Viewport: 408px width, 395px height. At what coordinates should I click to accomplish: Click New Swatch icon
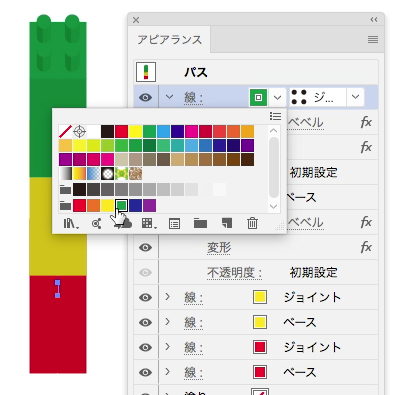(227, 223)
